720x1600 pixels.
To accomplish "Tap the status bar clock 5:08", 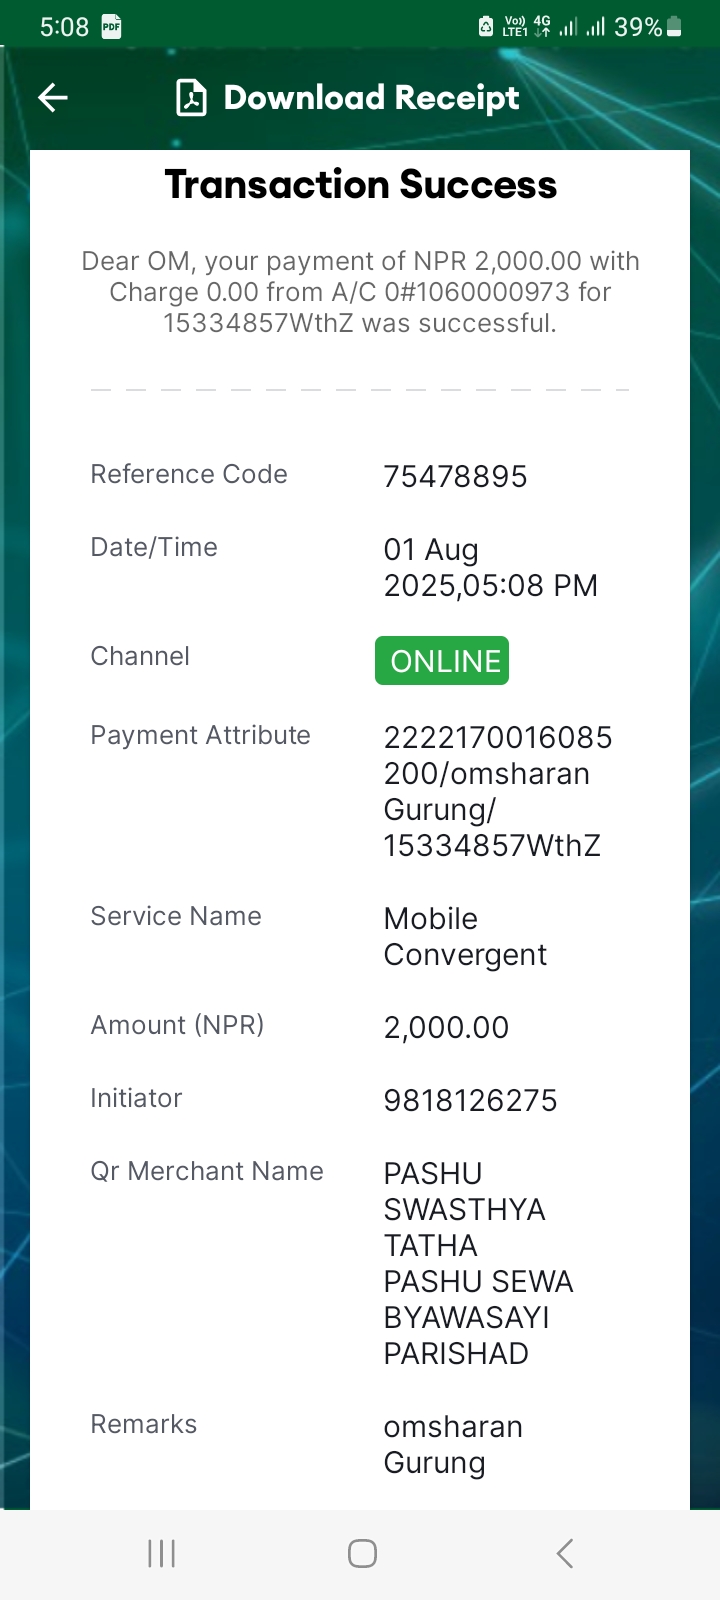I will [64, 27].
